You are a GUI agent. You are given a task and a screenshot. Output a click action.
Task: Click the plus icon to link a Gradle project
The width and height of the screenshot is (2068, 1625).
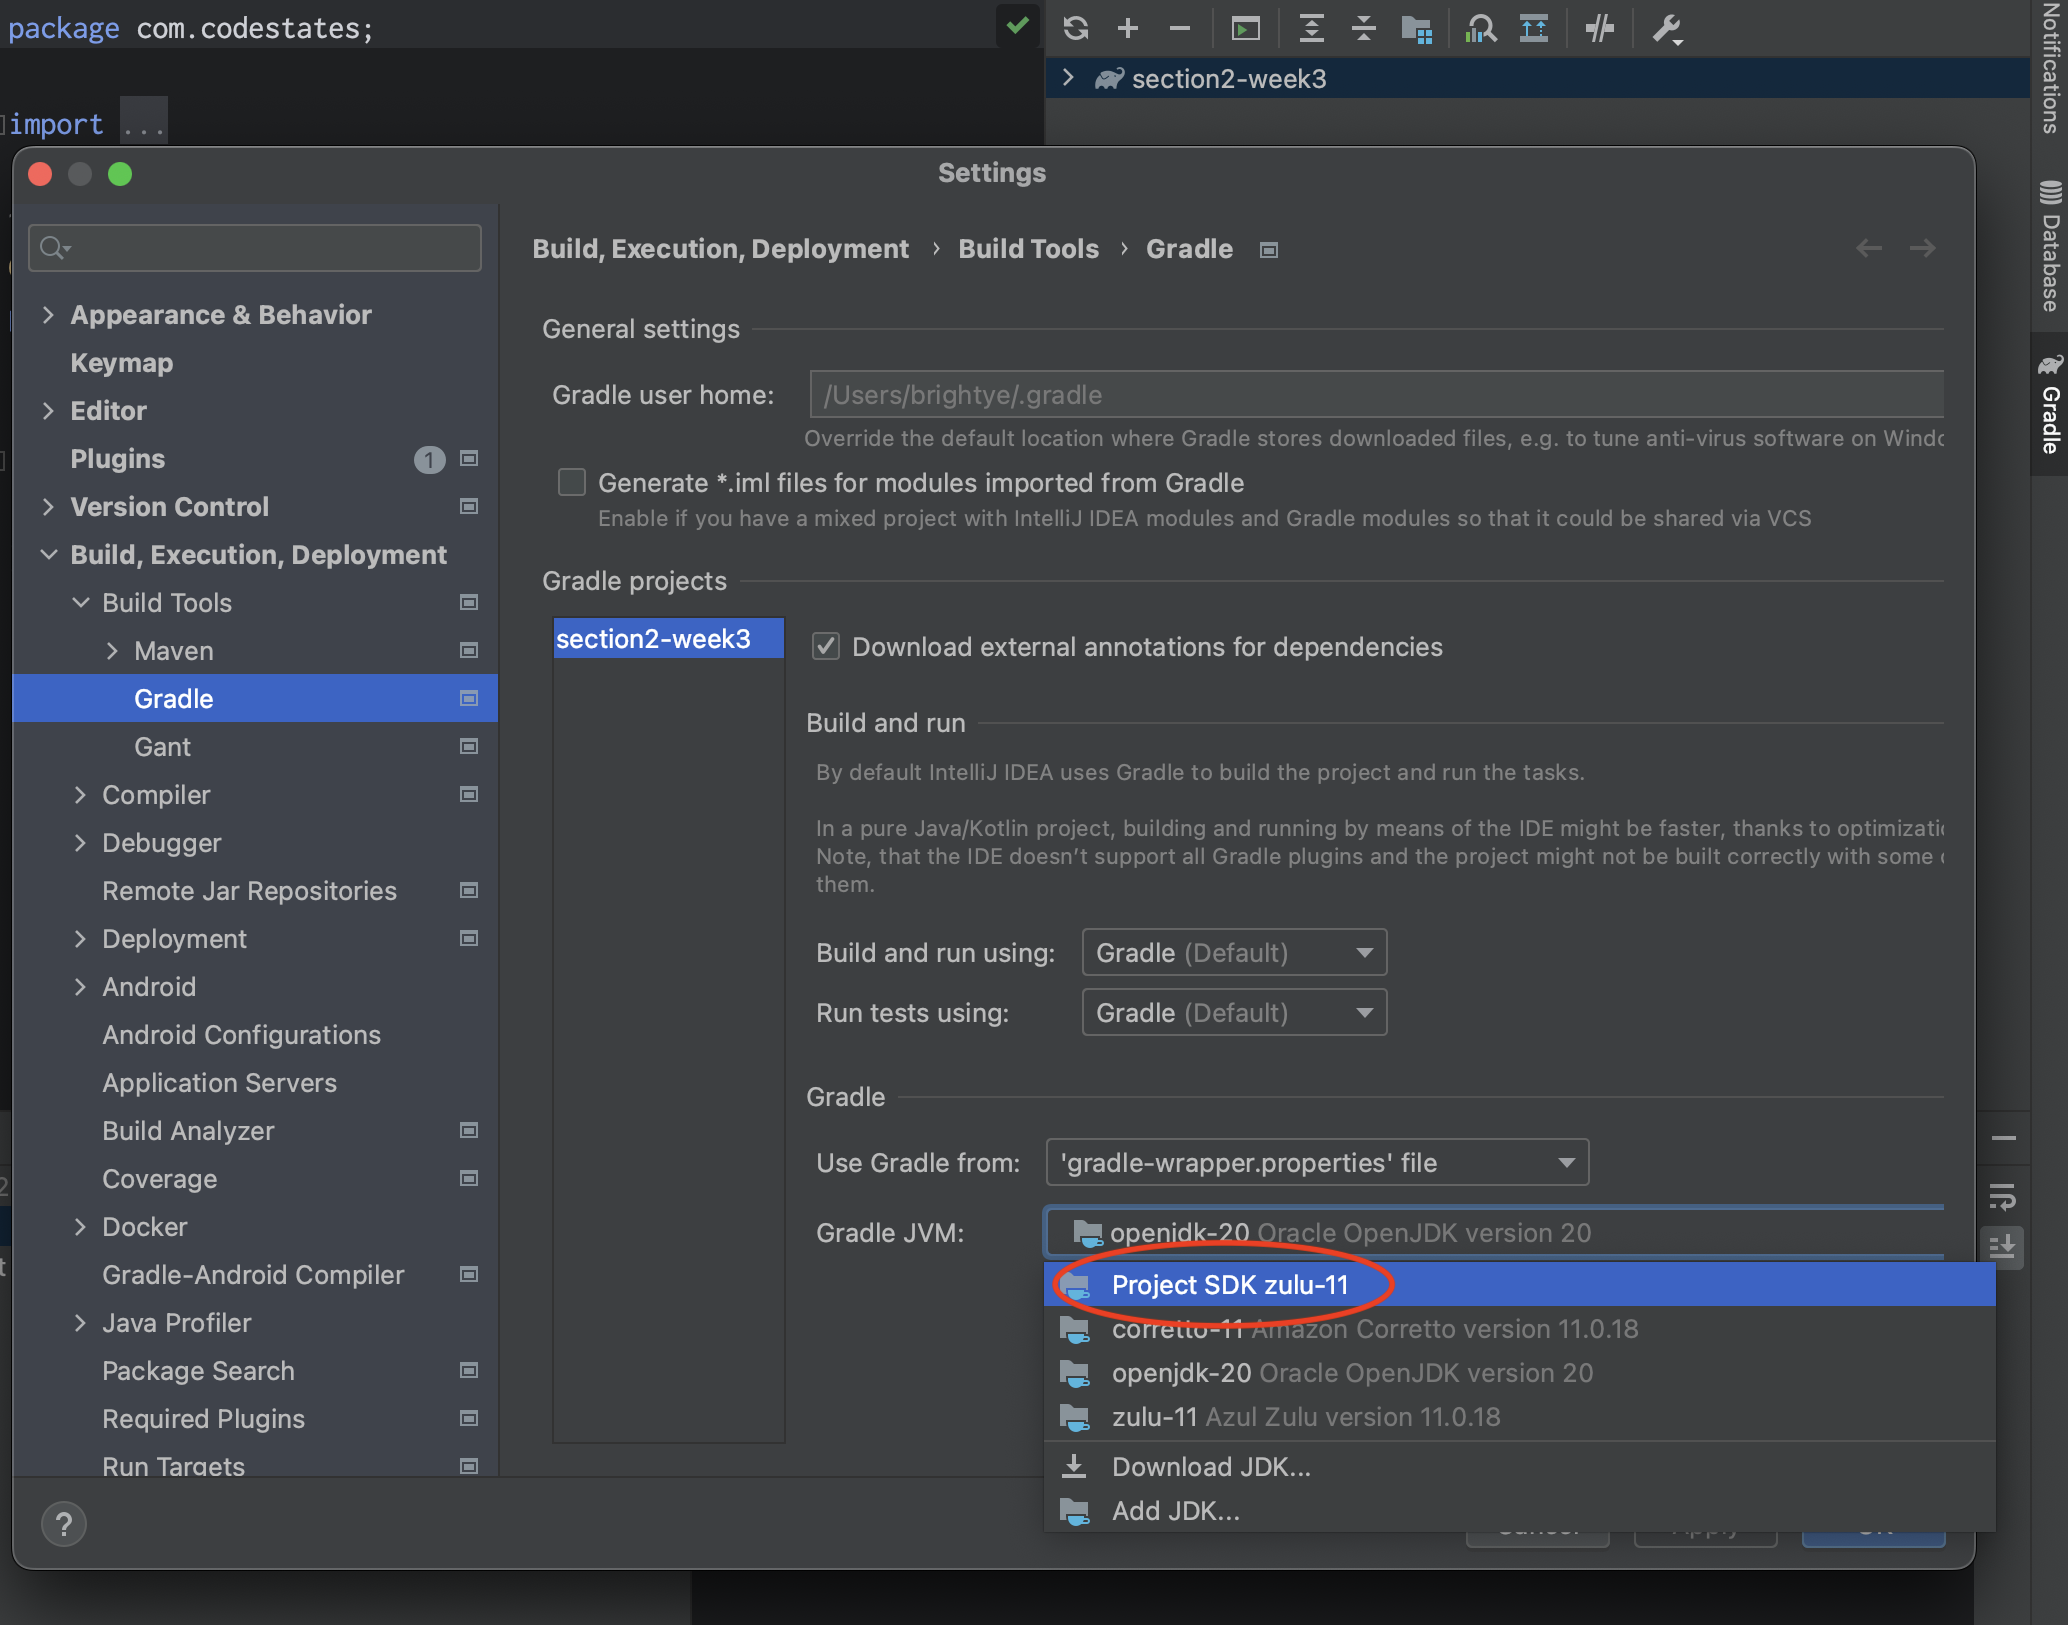[x=1128, y=28]
